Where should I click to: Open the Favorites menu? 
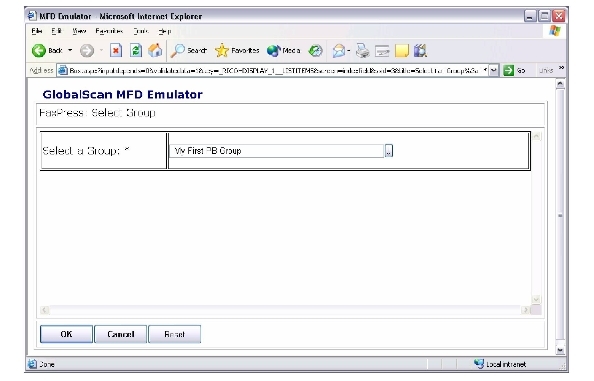109,31
